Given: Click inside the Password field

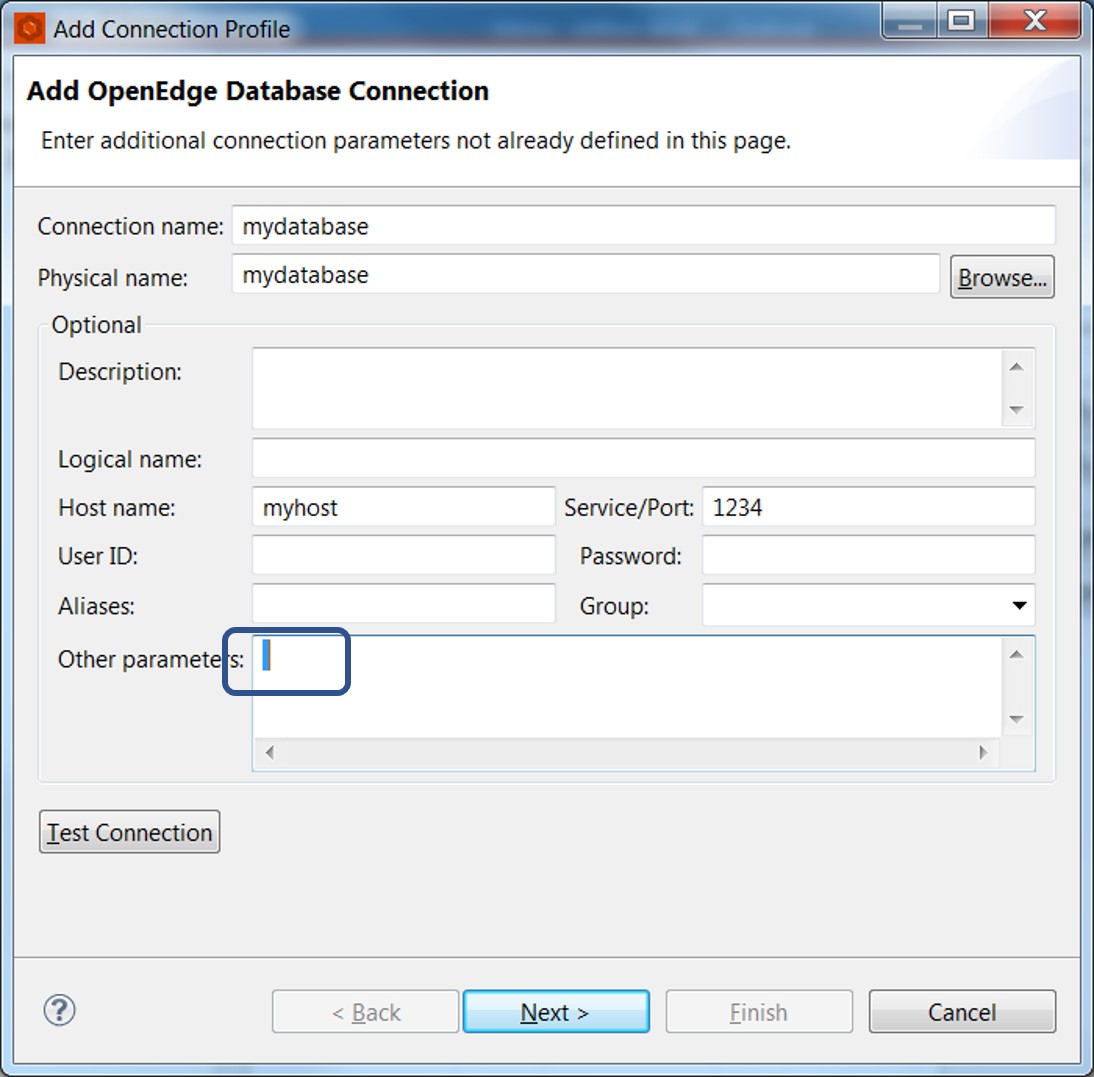Looking at the screenshot, I should click(x=868, y=555).
